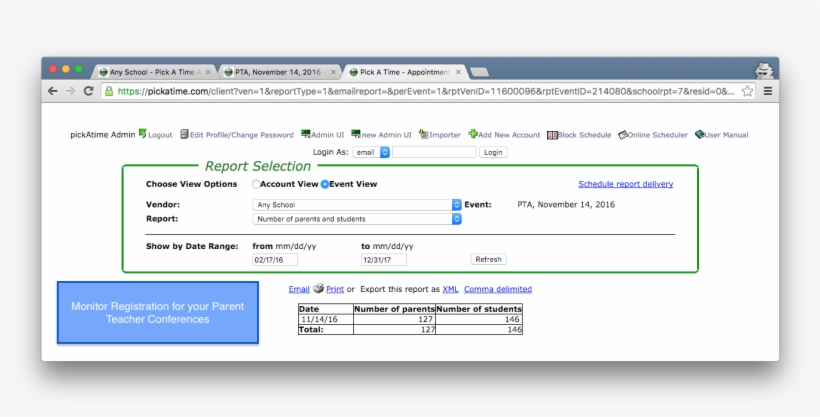Select the Account View radio button
820x417 pixels.
point(256,184)
